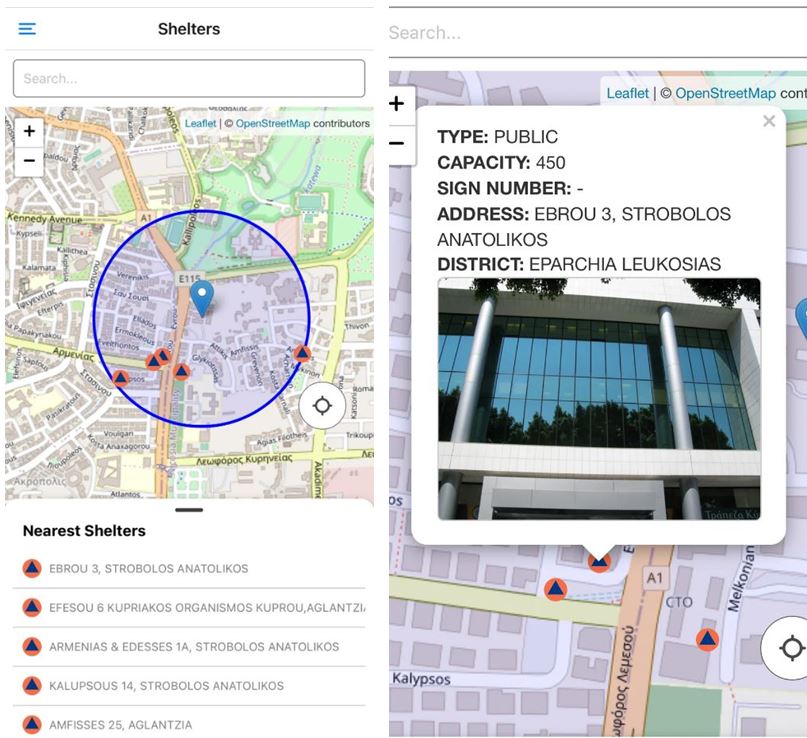Screen dimensions: 807x738
Task: Open the hamburger menu on Shelters screen
Action: point(27,29)
